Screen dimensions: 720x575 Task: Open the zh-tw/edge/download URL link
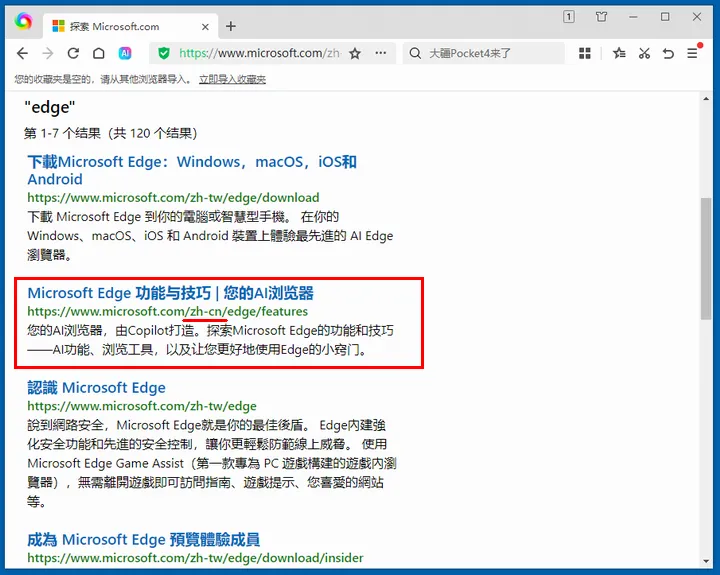[173, 197]
